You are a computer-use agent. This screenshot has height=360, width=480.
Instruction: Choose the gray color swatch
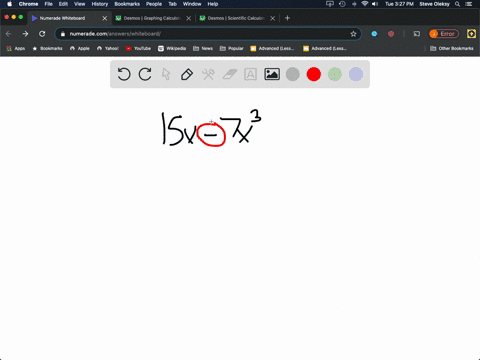click(293, 74)
